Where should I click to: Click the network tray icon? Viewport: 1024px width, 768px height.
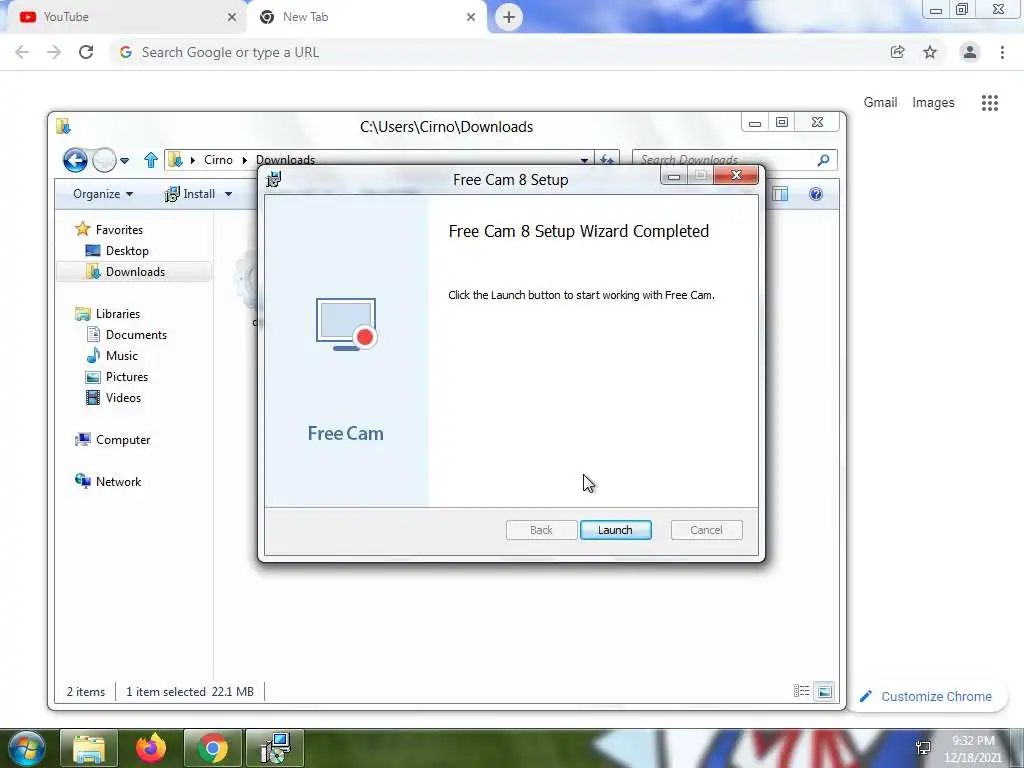click(923, 748)
